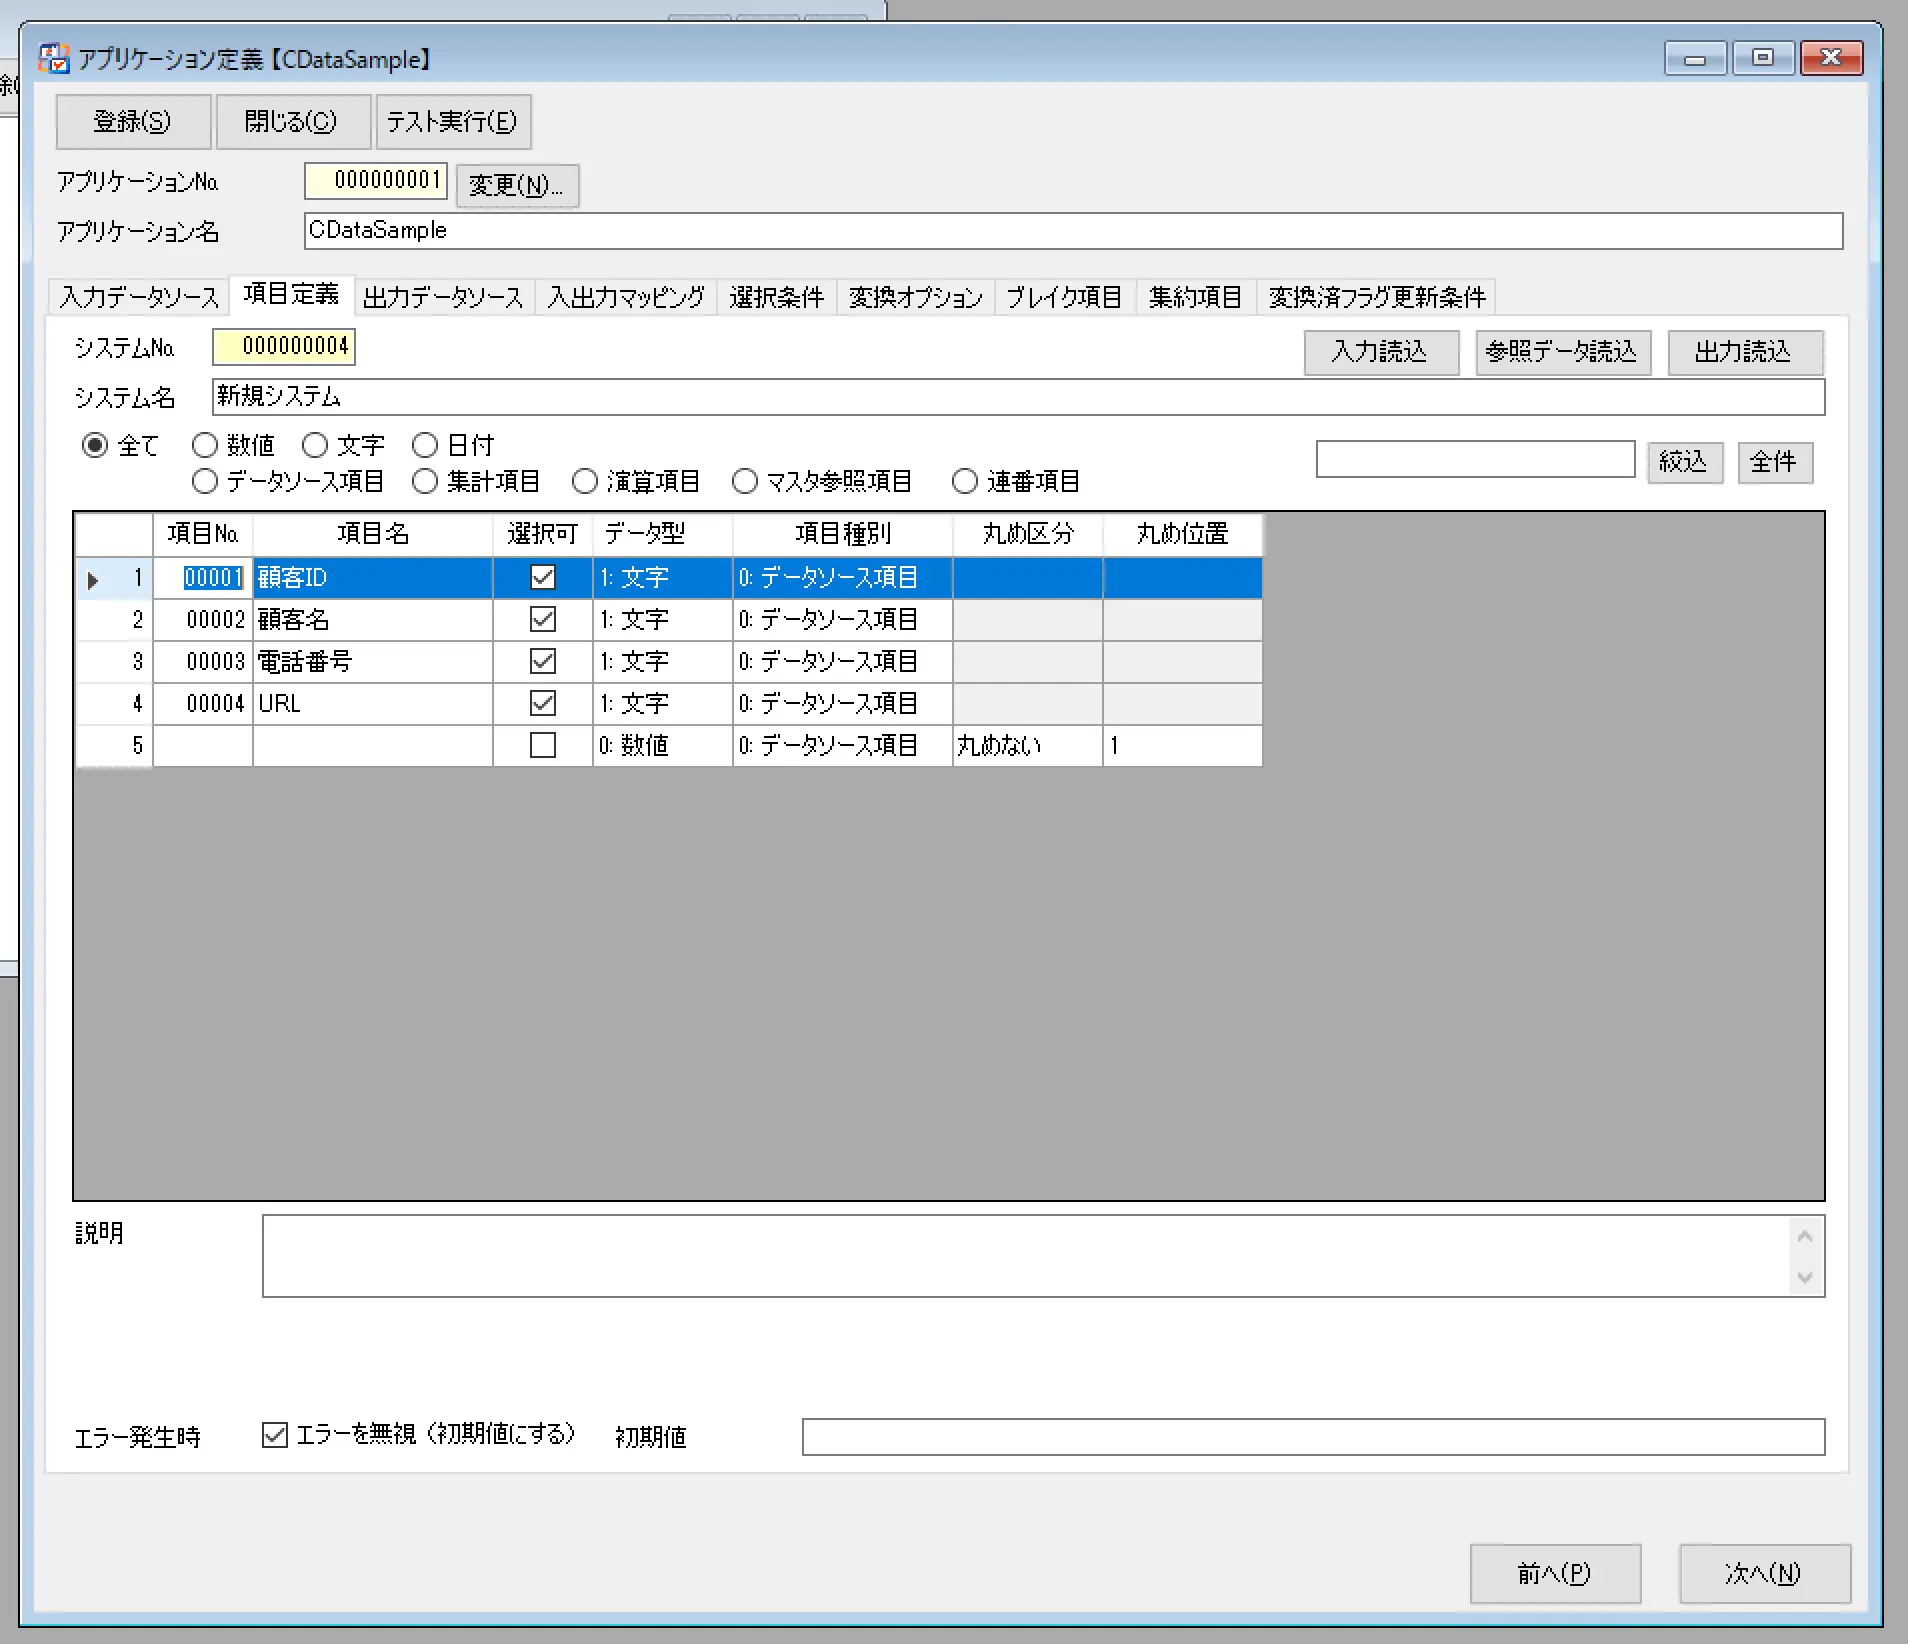
Task: Select 集計項目 radio button
Action: 425,481
